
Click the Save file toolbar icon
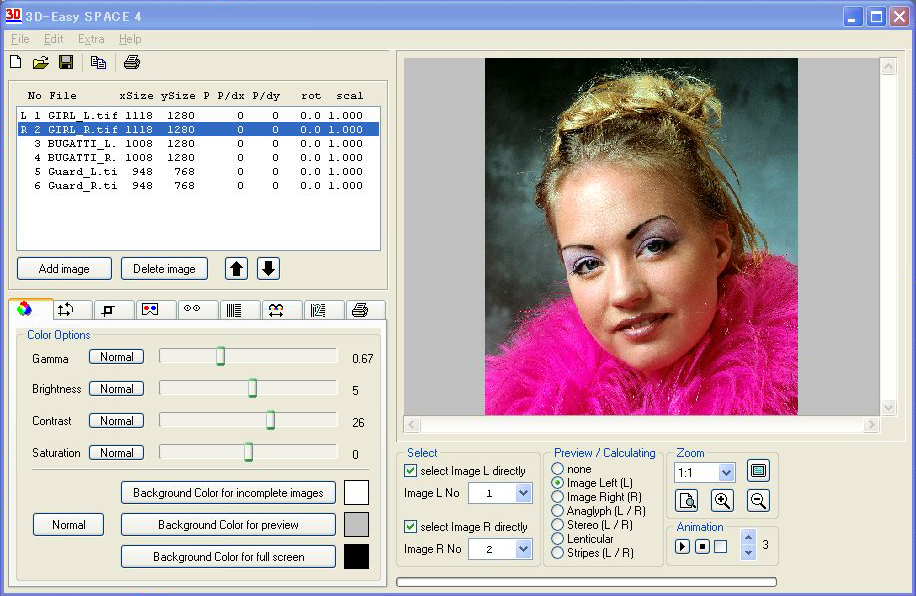coord(66,63)
